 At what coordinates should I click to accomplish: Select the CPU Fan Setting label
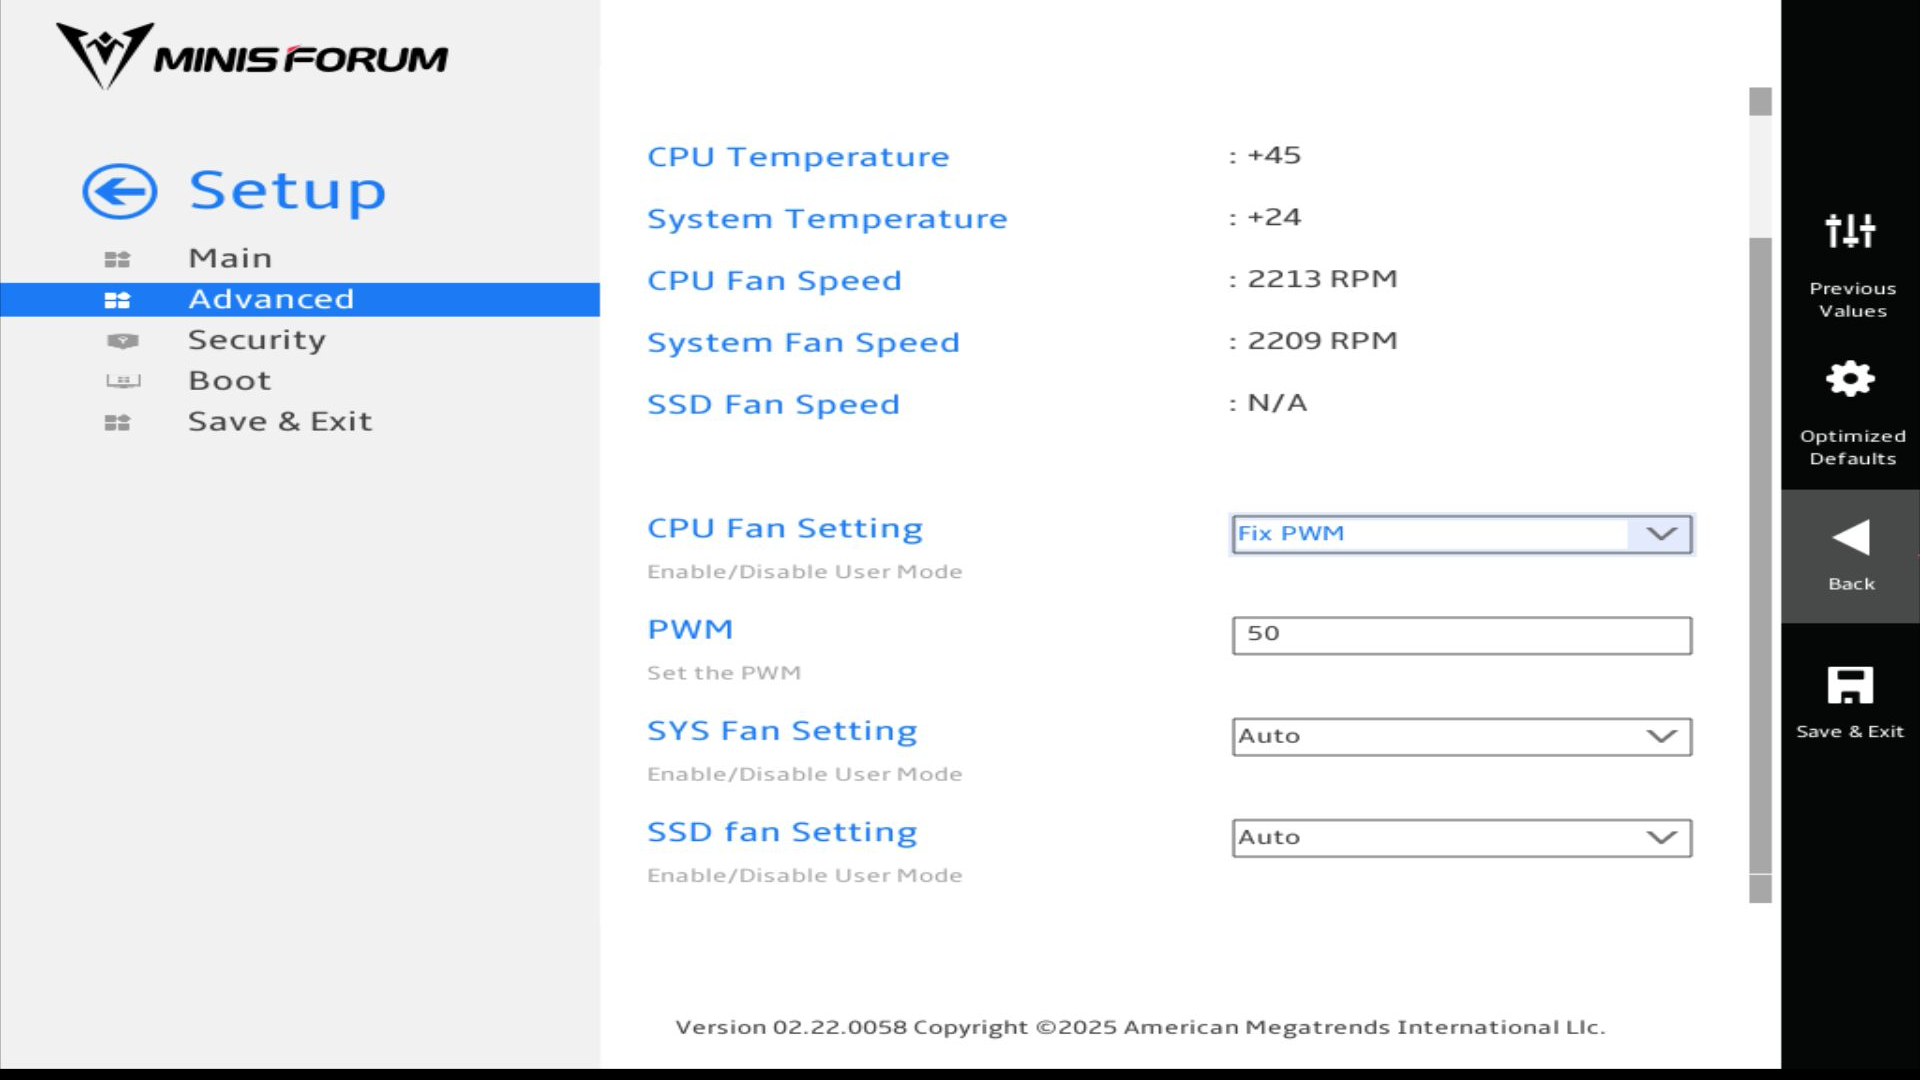point(784,528)
